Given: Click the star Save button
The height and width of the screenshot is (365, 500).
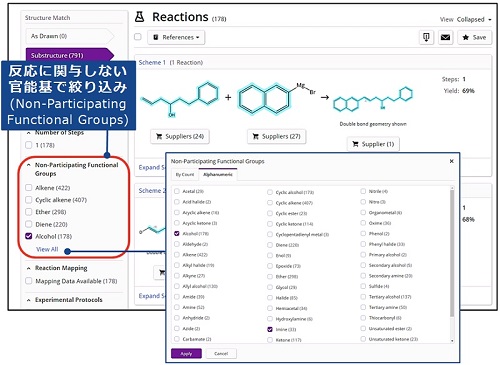Looking at the screenshot, I should click(x=474, y=37).
